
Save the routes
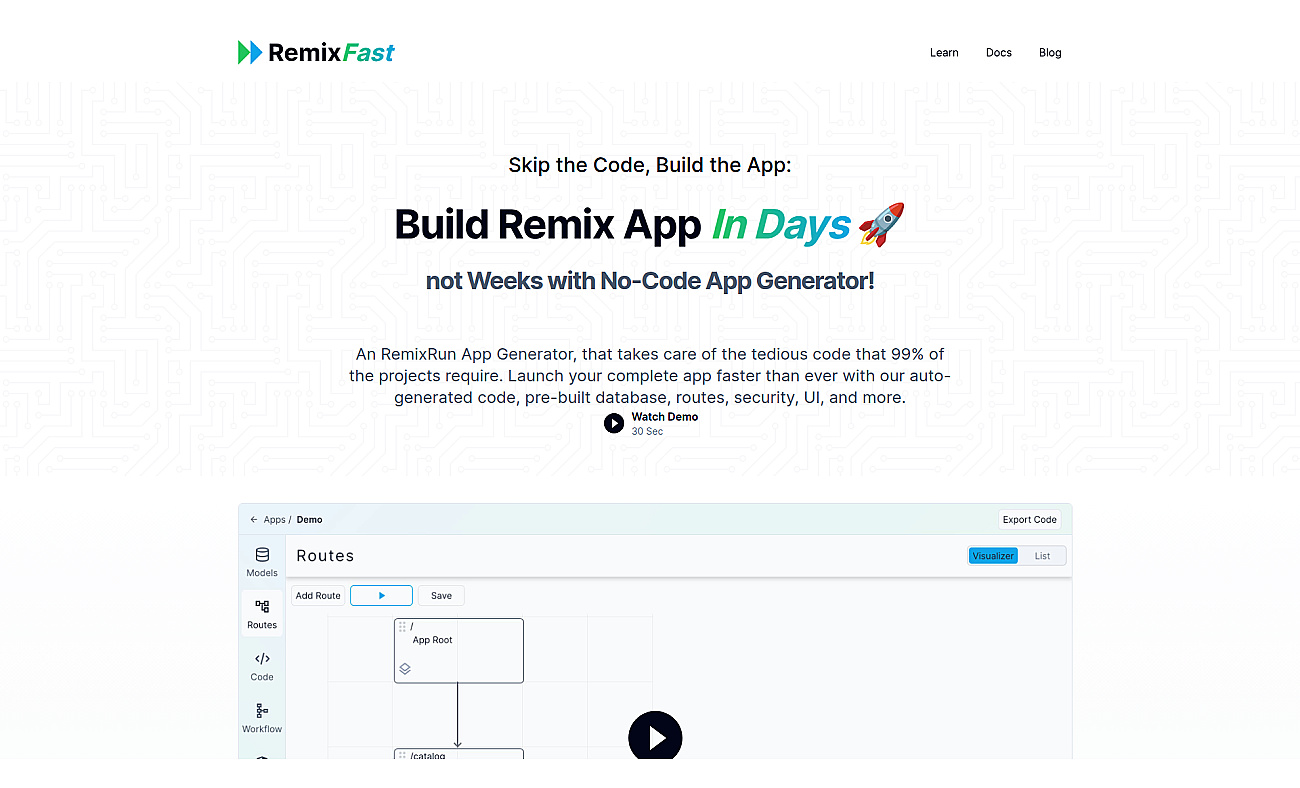coord(441,596)
